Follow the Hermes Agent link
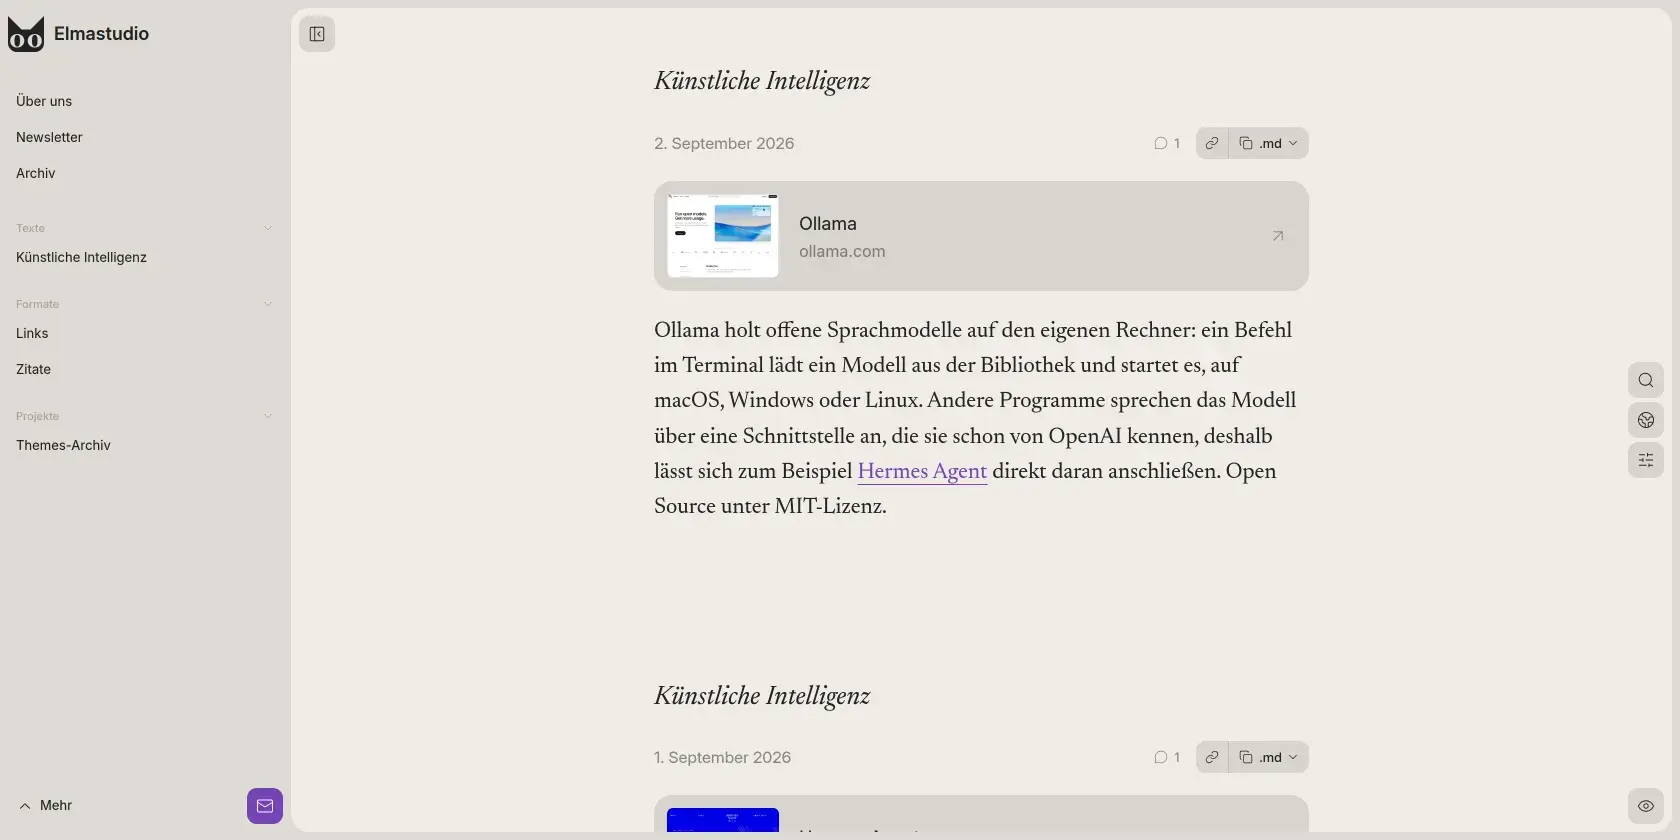The width and height of the screenshot is (1680, 840). (922, 471)
